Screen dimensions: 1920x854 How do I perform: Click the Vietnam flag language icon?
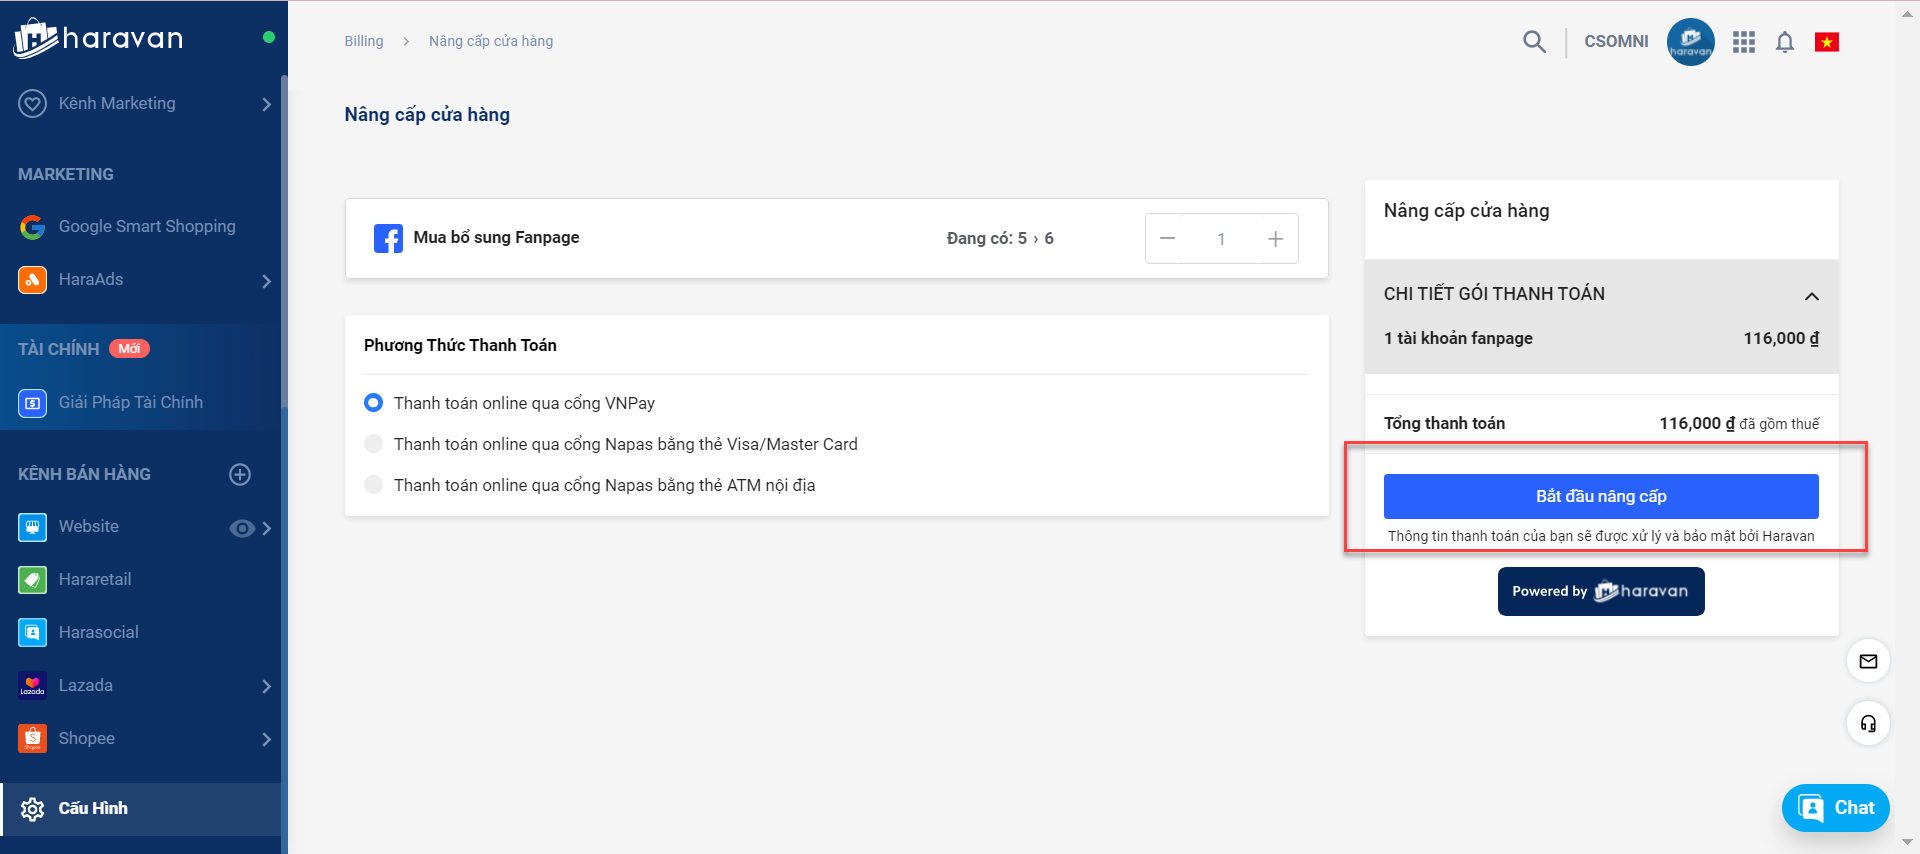1827,42
